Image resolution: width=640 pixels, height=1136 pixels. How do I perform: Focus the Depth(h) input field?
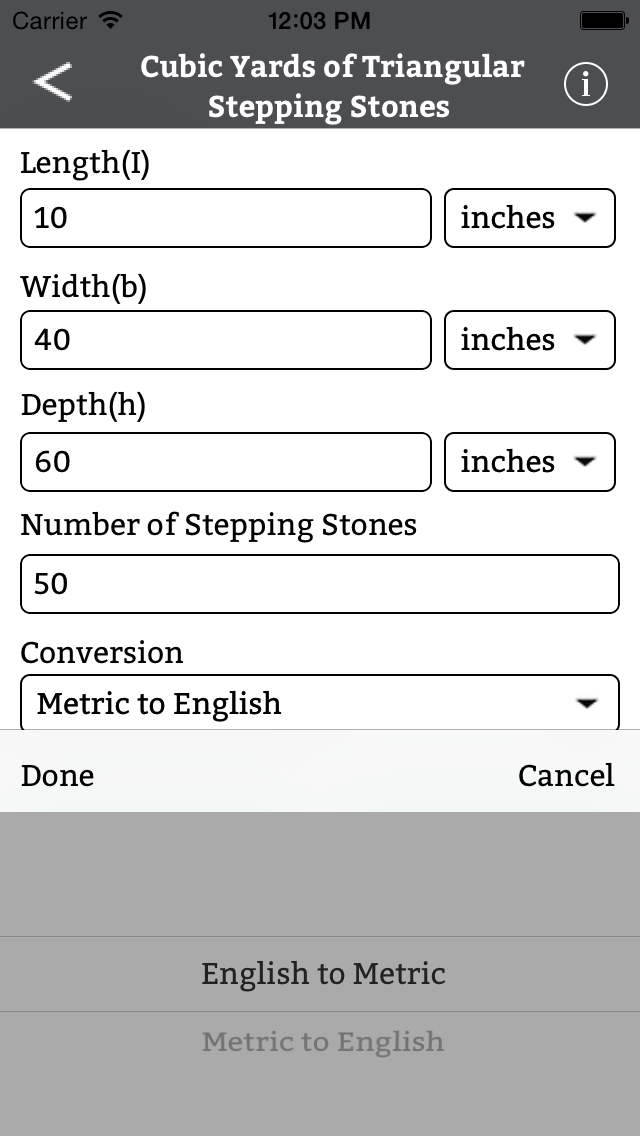point(226,462)
